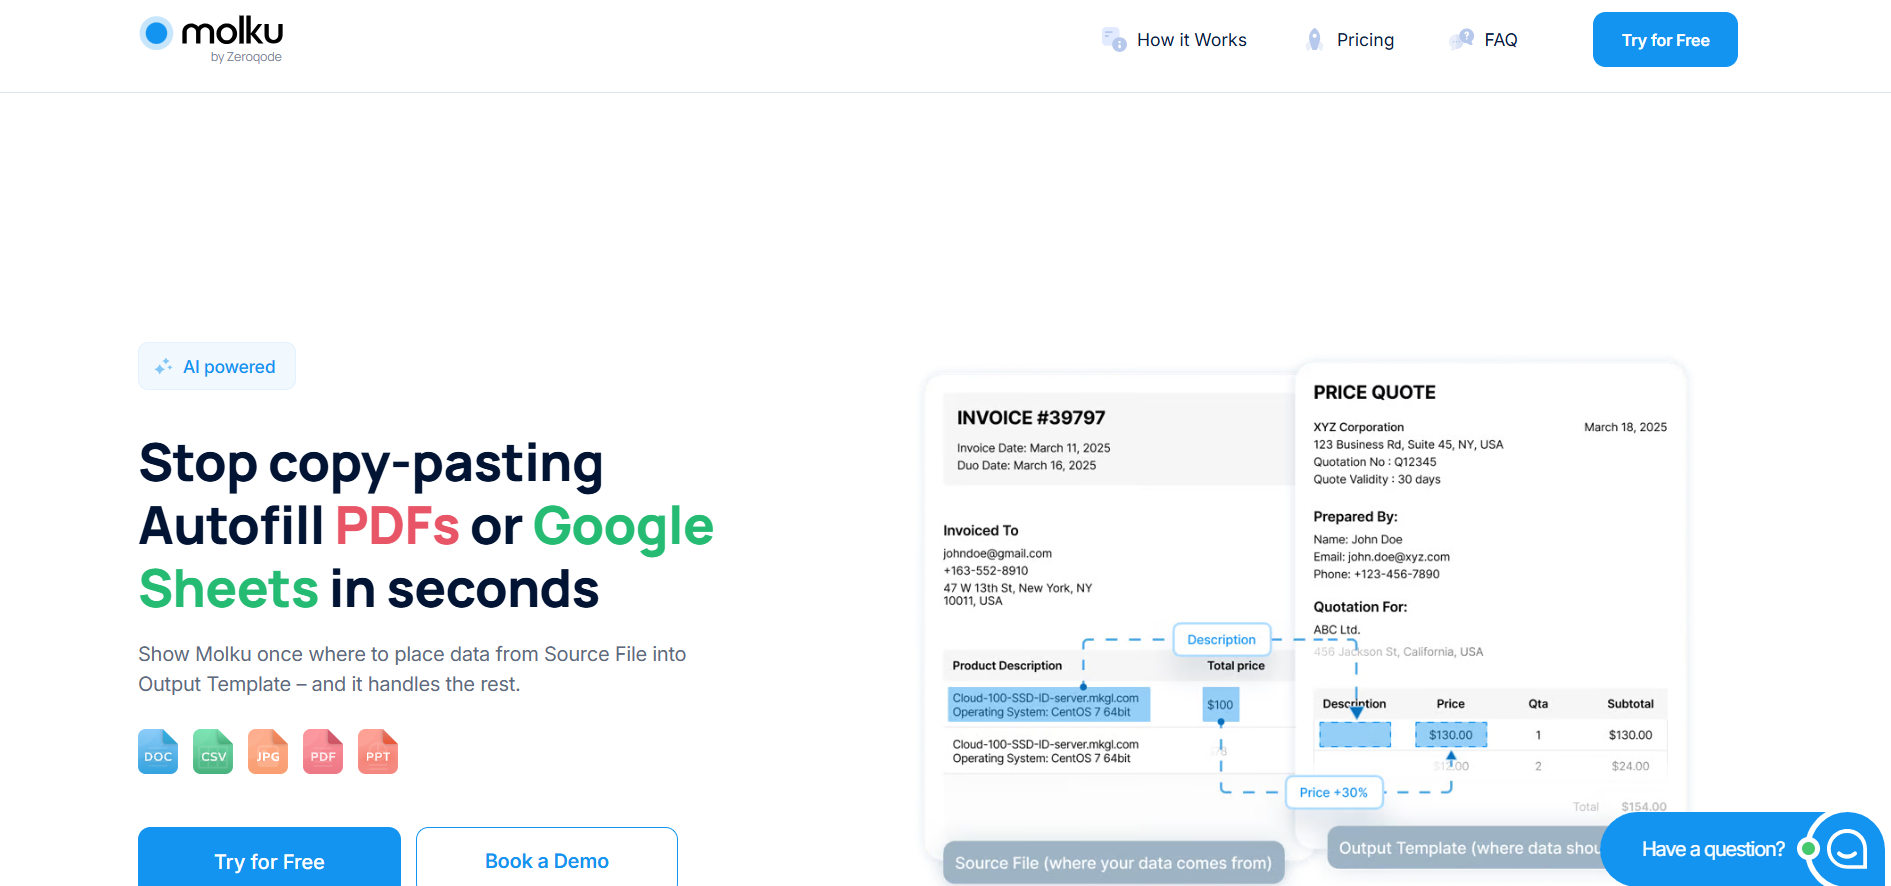Screen dimensions: 1891x886
Task: Click the highlighted $130.00 price cell
Action: pos(1450,735)
